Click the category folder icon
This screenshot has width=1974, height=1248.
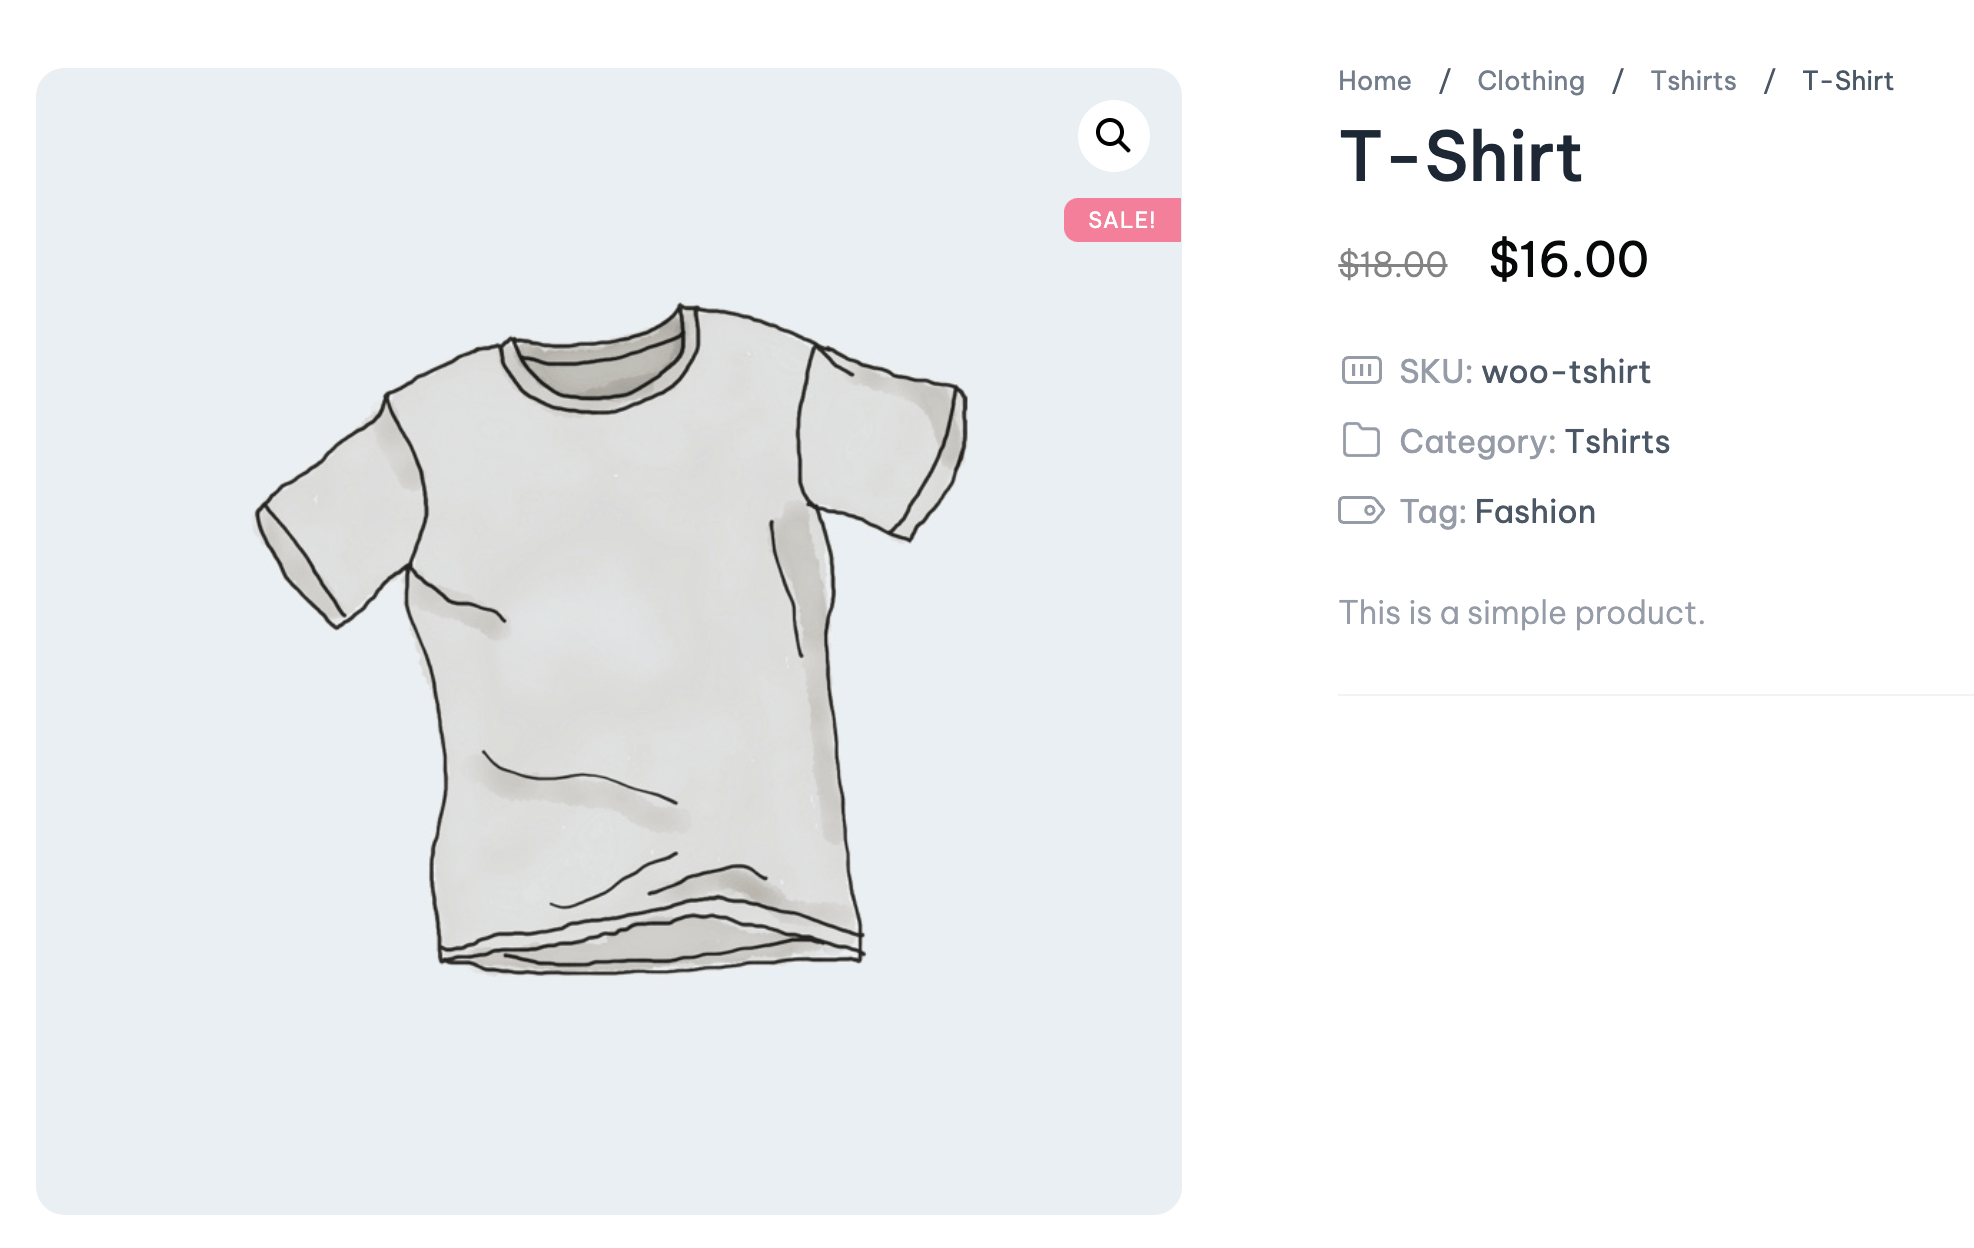click(1361, 440)
